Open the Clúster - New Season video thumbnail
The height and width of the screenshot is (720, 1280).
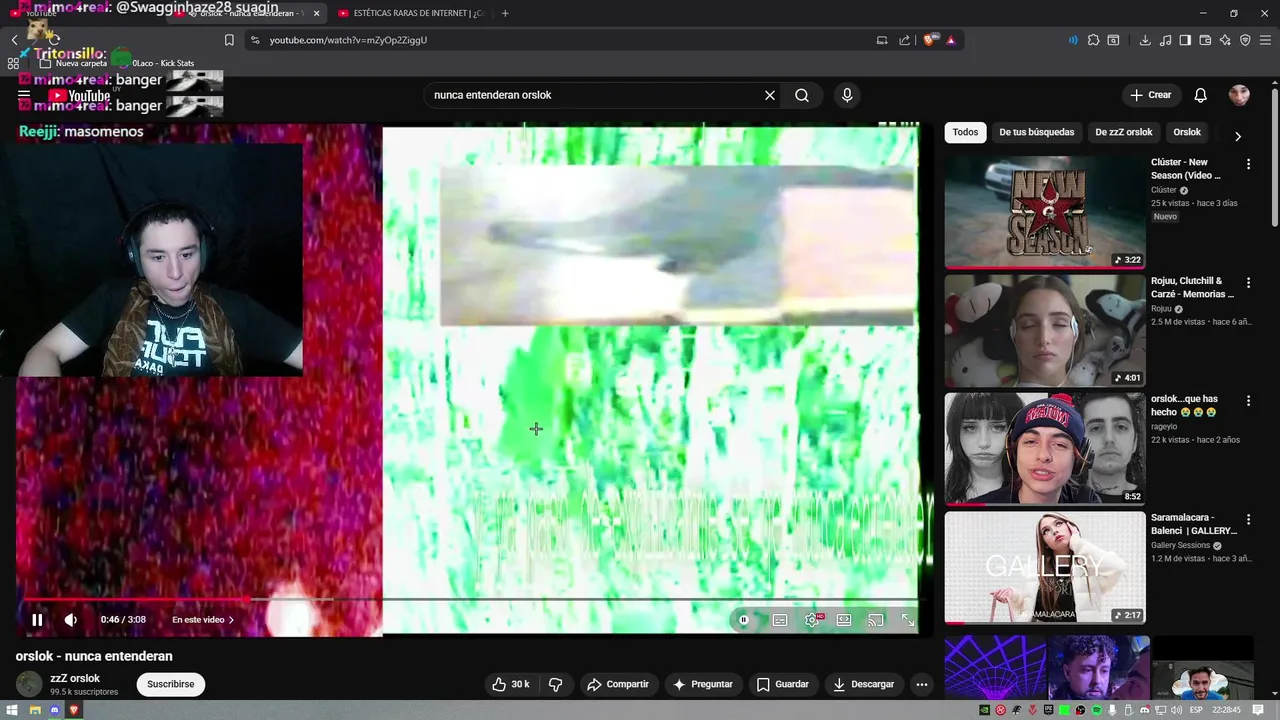pos(1045,212)
